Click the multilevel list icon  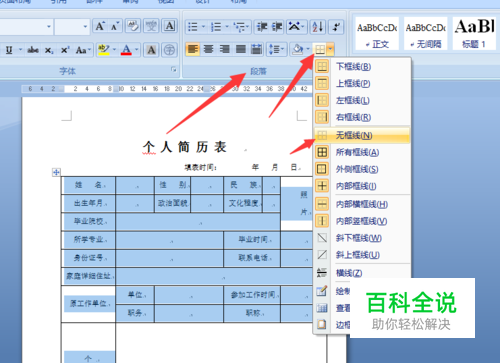[x=239, y=27]
